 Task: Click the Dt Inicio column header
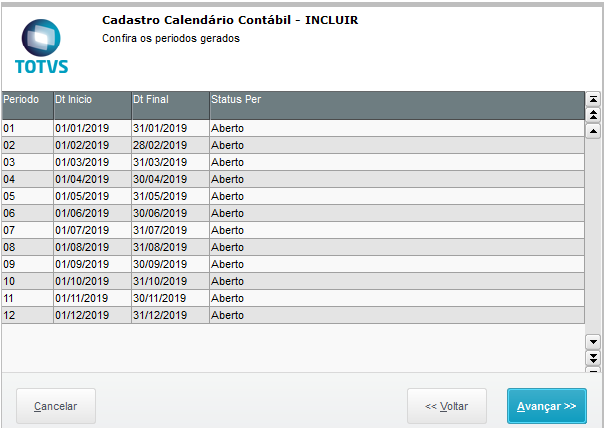[93, 105]
